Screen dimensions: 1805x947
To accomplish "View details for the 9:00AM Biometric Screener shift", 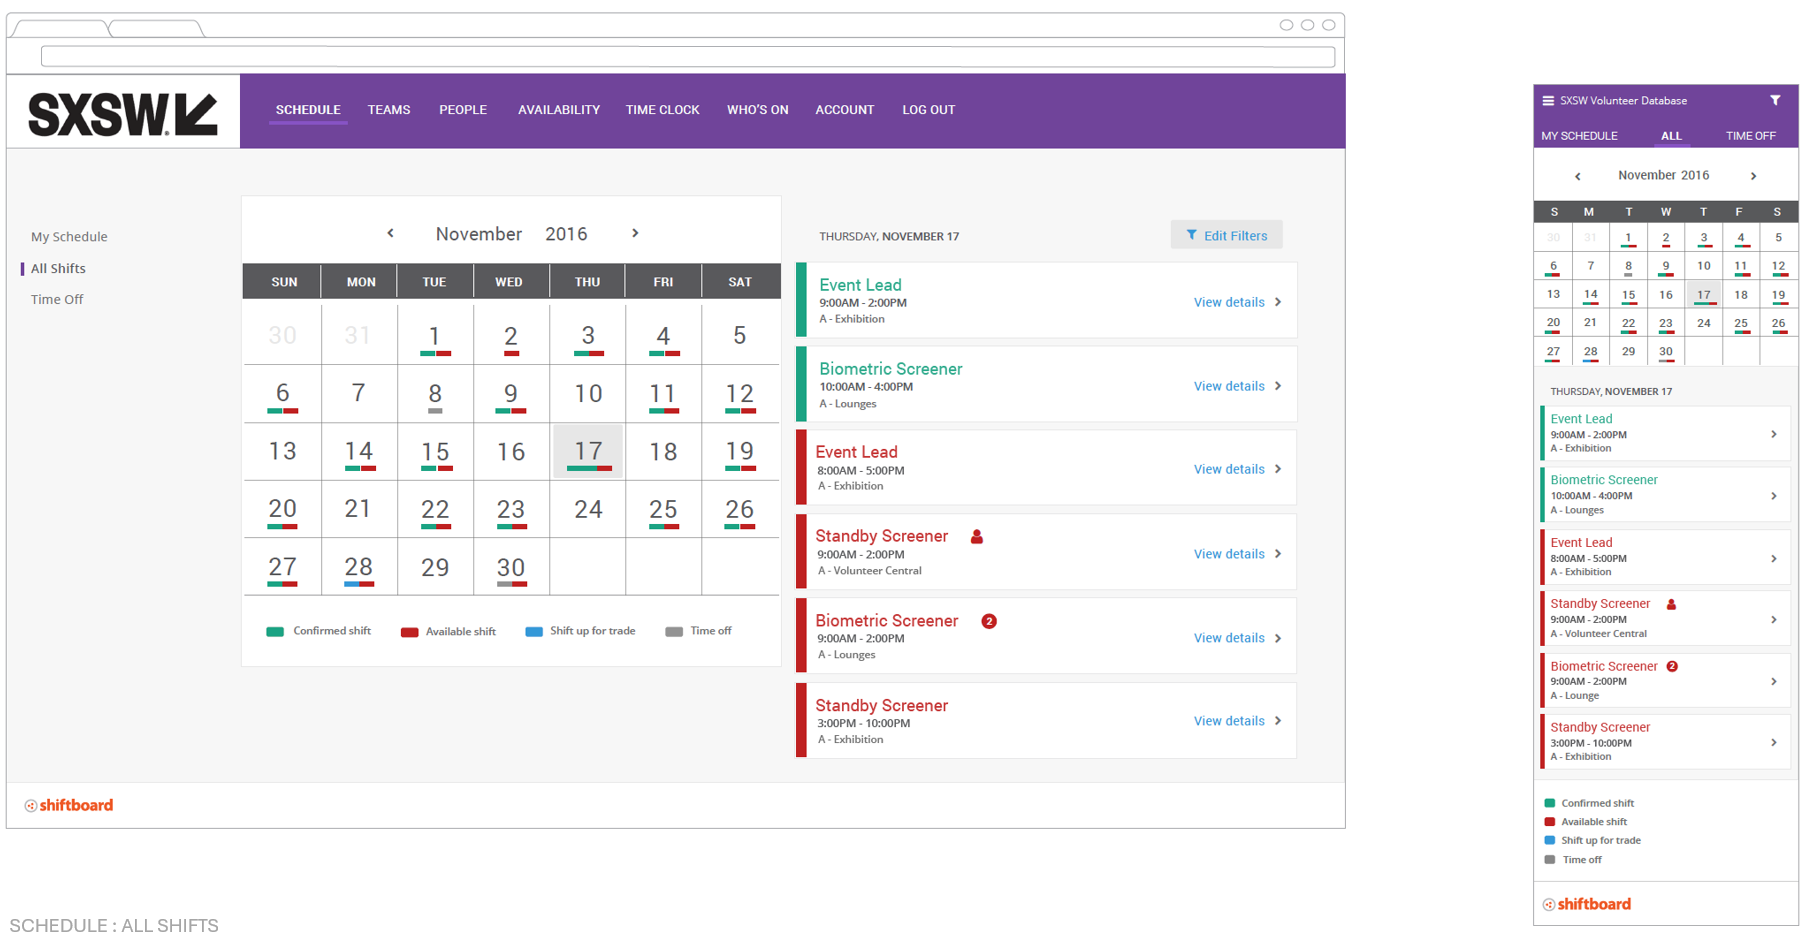I will 1237,638.
